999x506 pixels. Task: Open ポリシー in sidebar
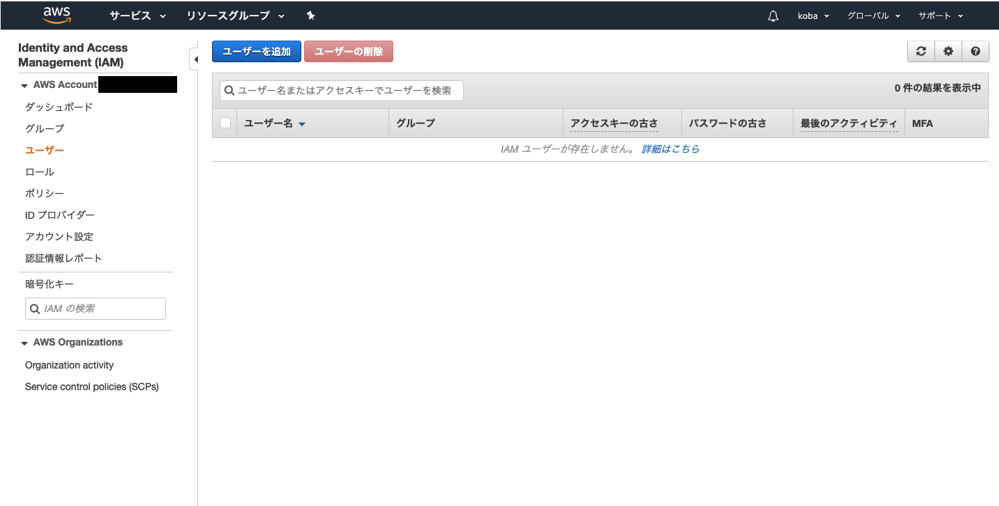[45, 194]
